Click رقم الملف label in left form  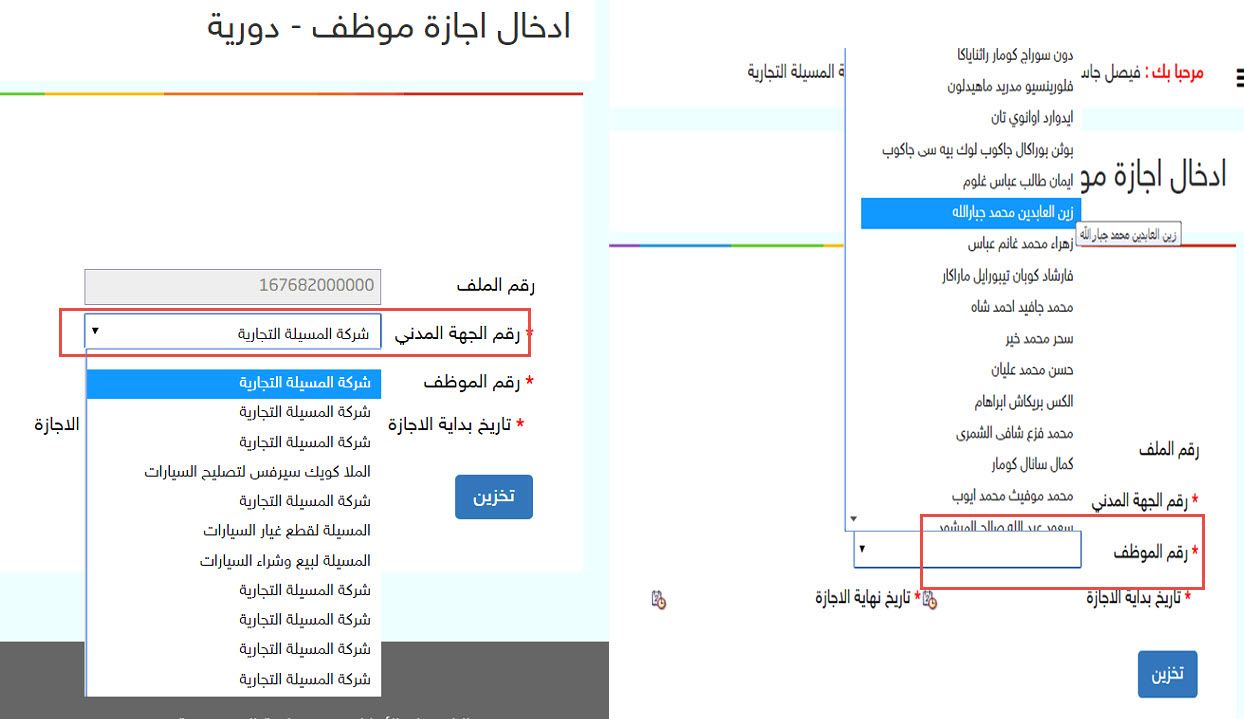(x=495, y=287)
